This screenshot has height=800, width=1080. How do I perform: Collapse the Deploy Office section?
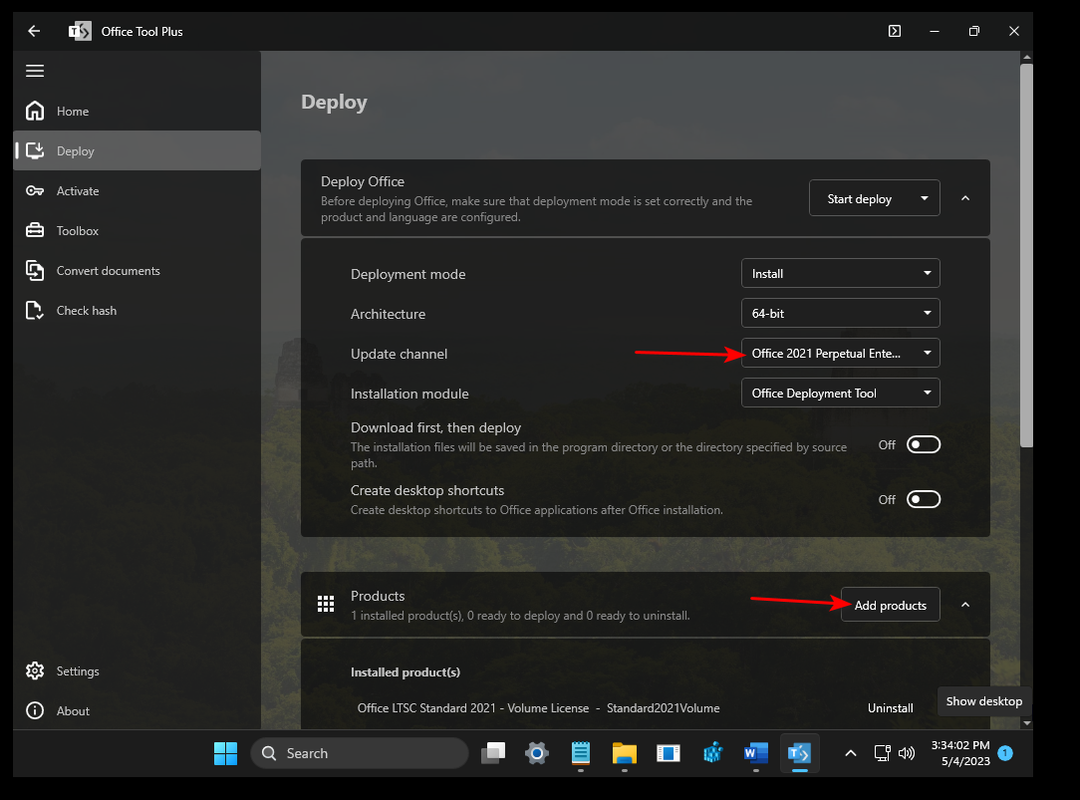pyautogui.click(x=965, y=198)
